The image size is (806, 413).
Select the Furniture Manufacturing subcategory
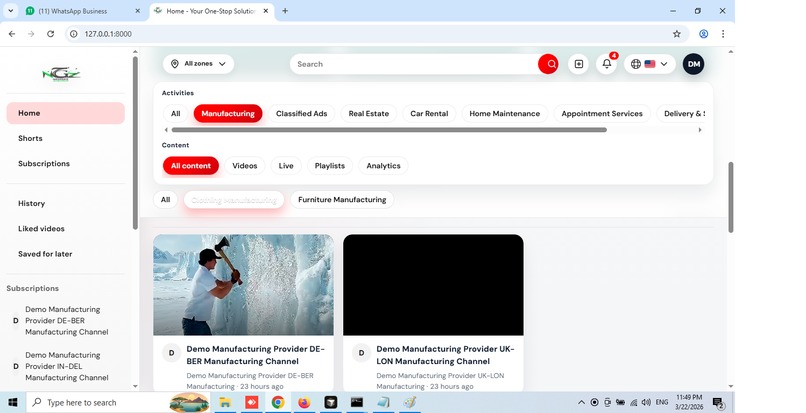(342, 200)
